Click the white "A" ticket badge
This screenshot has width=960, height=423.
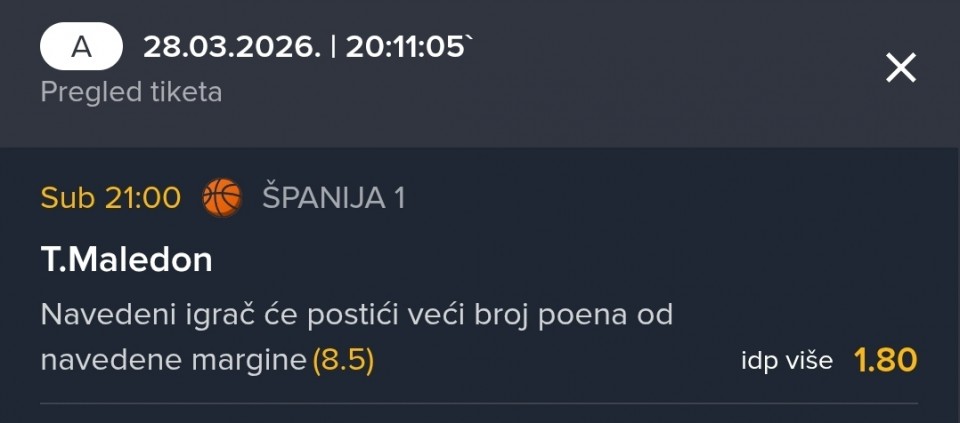(81, 47)
